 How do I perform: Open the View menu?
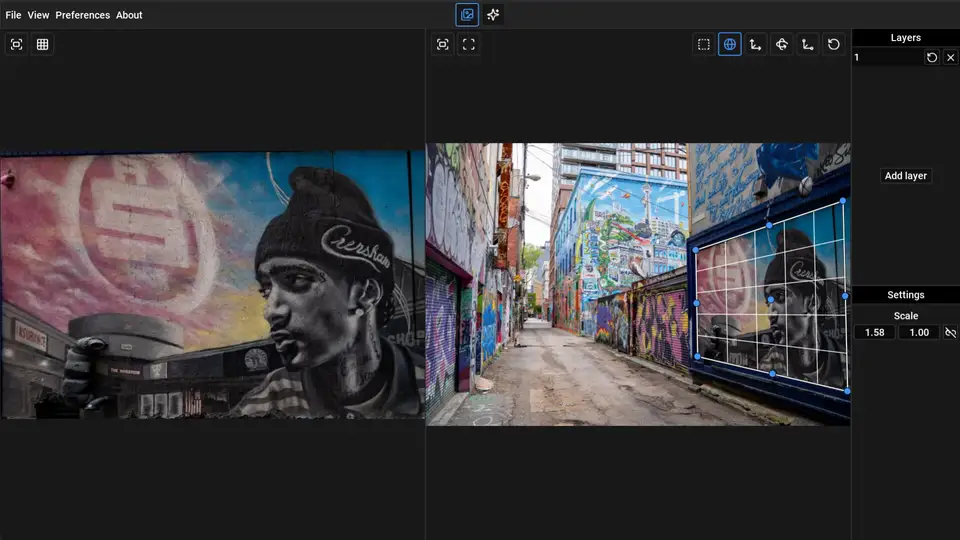click(38, 15)
